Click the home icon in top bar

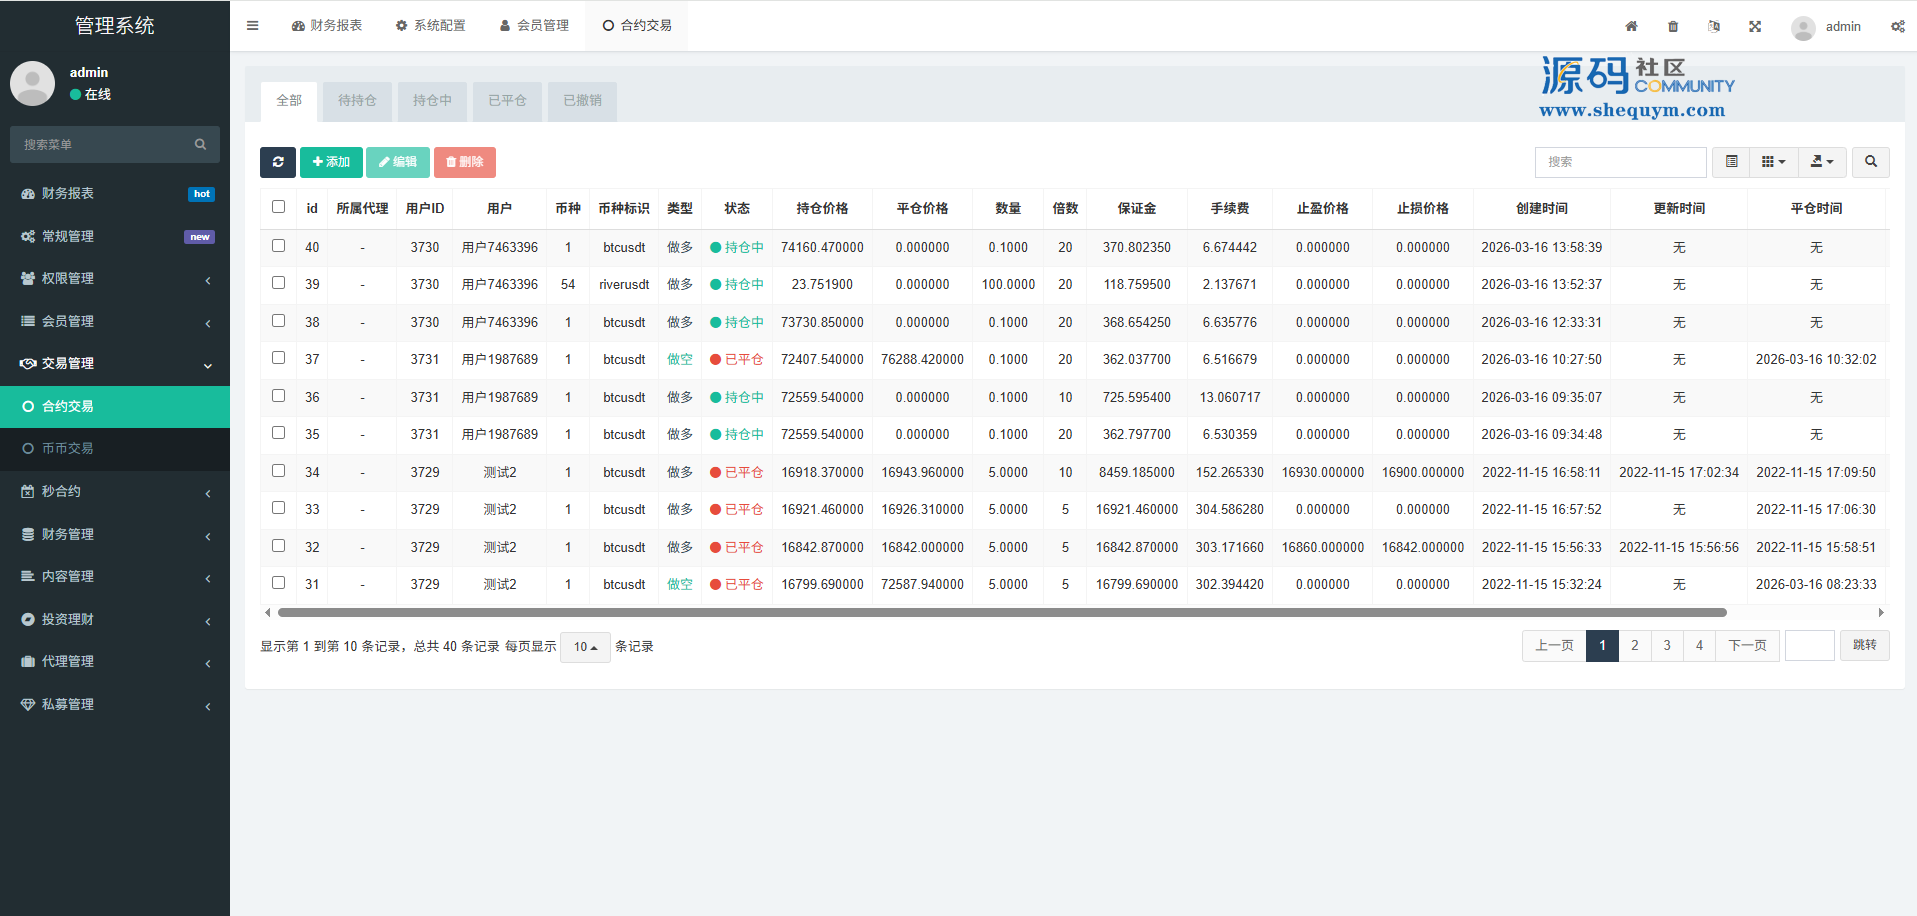coord(1631,27)
